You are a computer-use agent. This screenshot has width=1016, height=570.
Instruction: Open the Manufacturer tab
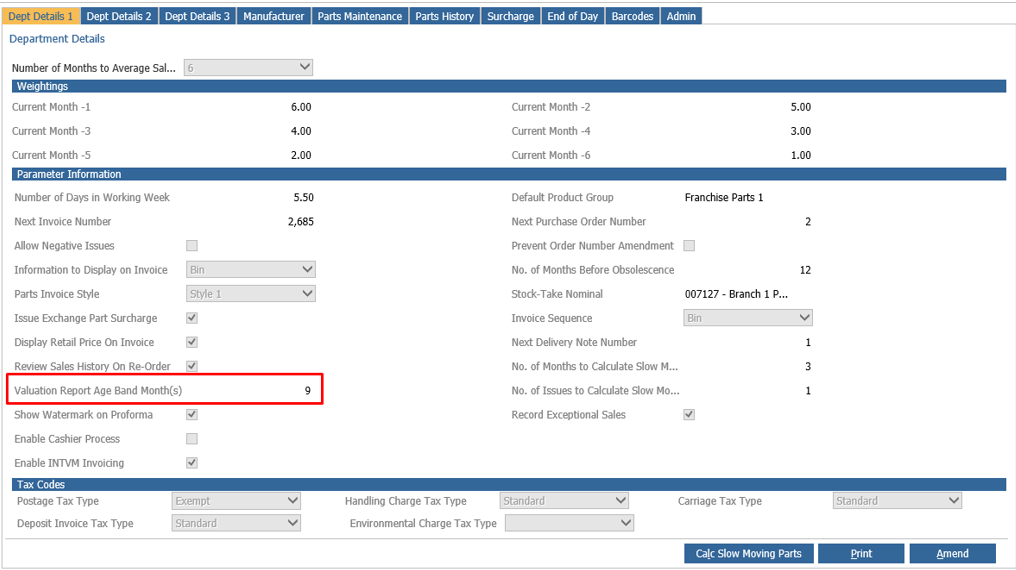[273, 16]
